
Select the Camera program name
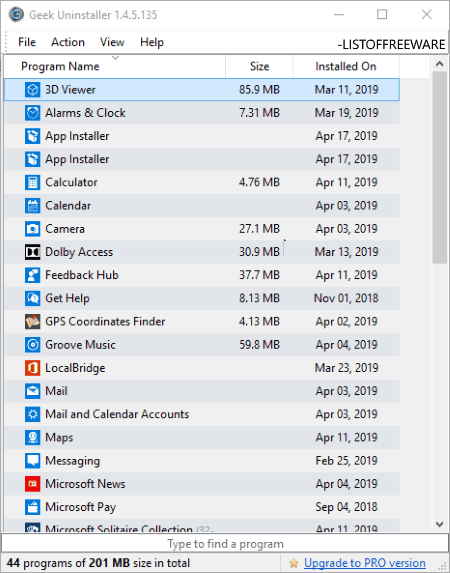click(65, 229)
